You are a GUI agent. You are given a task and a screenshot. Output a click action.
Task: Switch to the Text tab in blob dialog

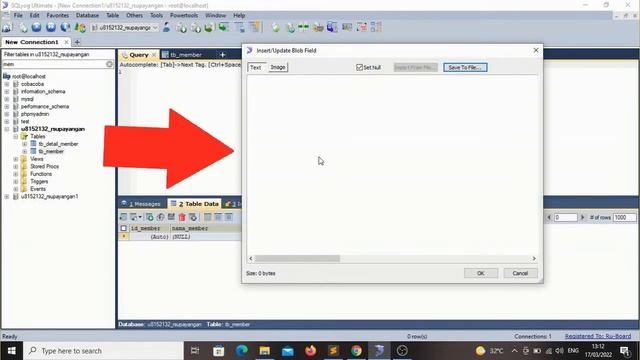point(256,67)
